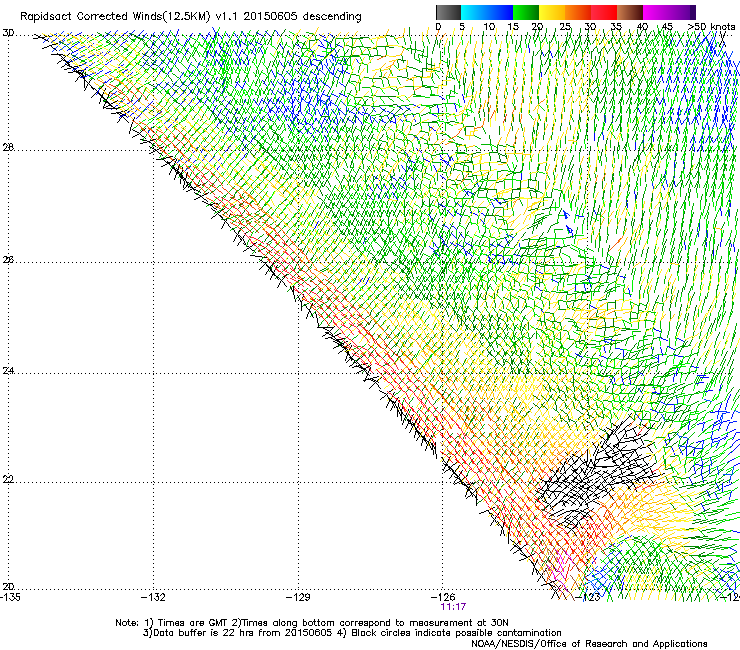
Task: Click the '22' latitude label on left axis
Action: [x=8, y=479]
